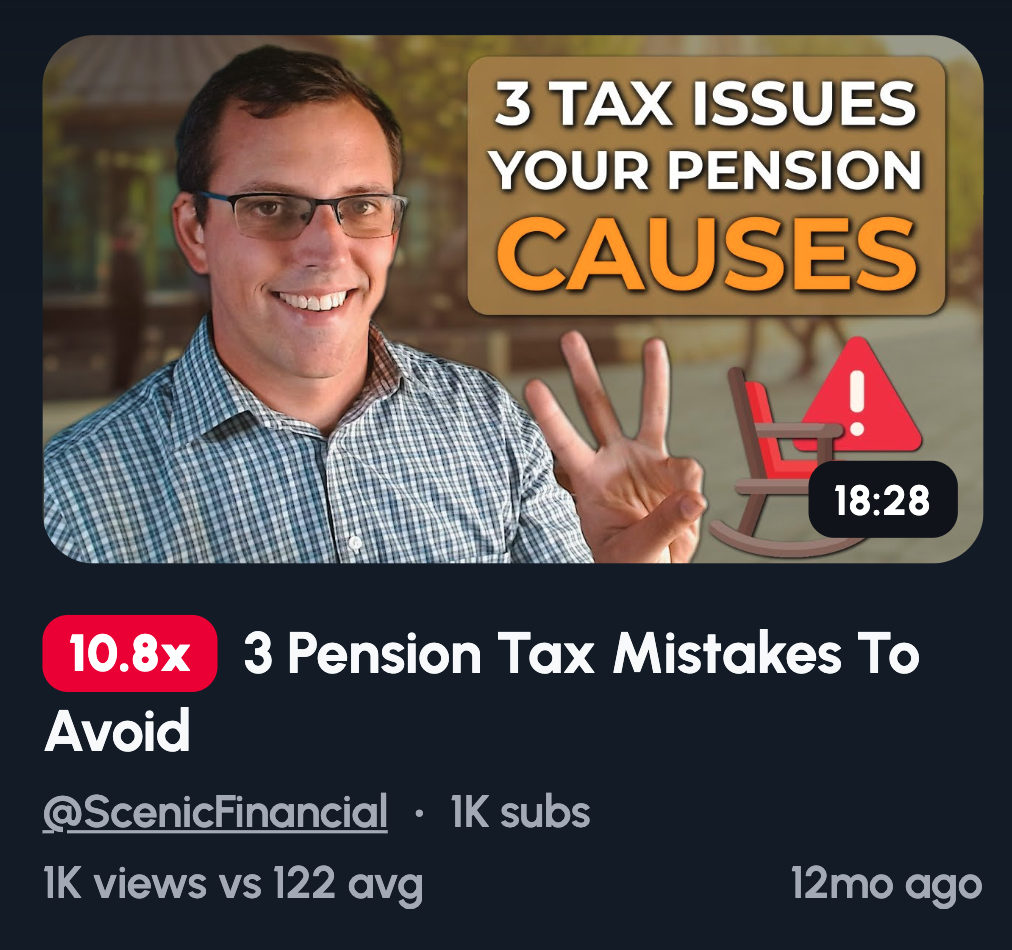Click the man's glasses in the thumbnail
This screenshot has height=950, width=1012.
(303, 214)
